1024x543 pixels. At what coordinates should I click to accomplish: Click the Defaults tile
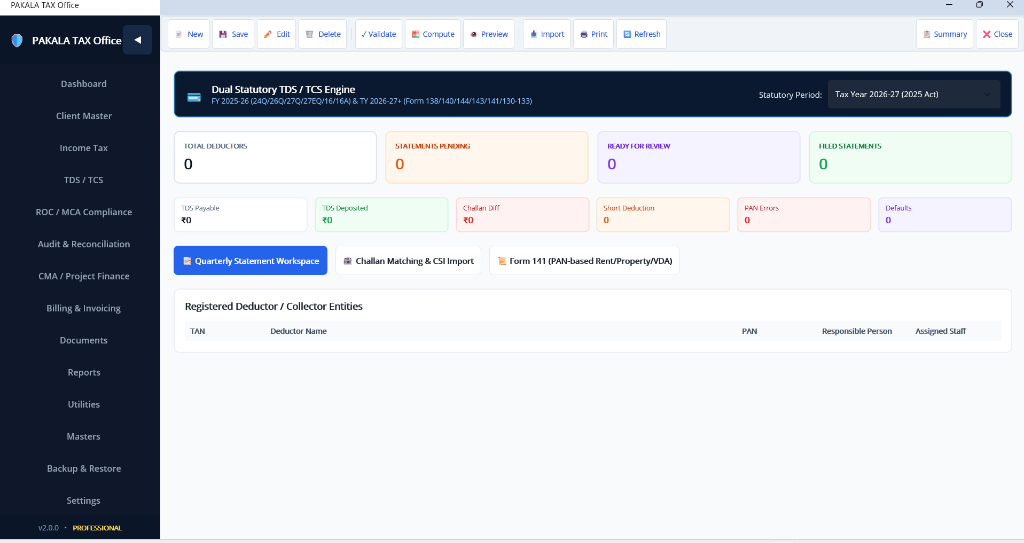(x=945, y=214)
